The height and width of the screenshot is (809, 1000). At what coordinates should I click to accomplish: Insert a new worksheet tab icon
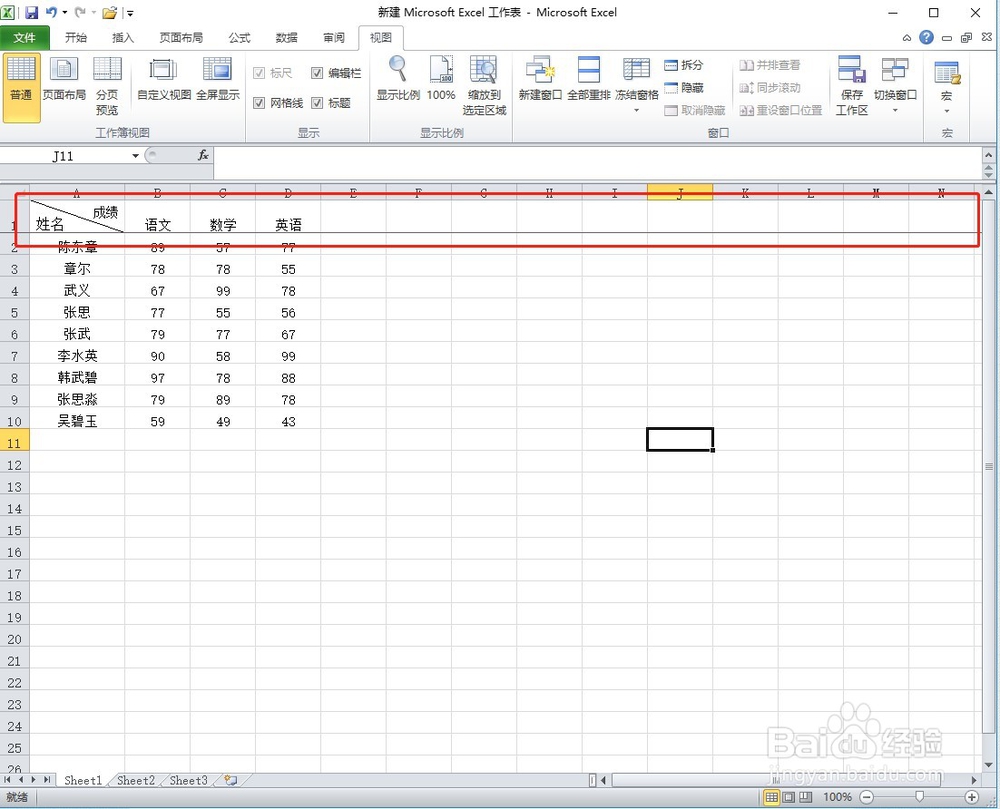click(231, 780)
